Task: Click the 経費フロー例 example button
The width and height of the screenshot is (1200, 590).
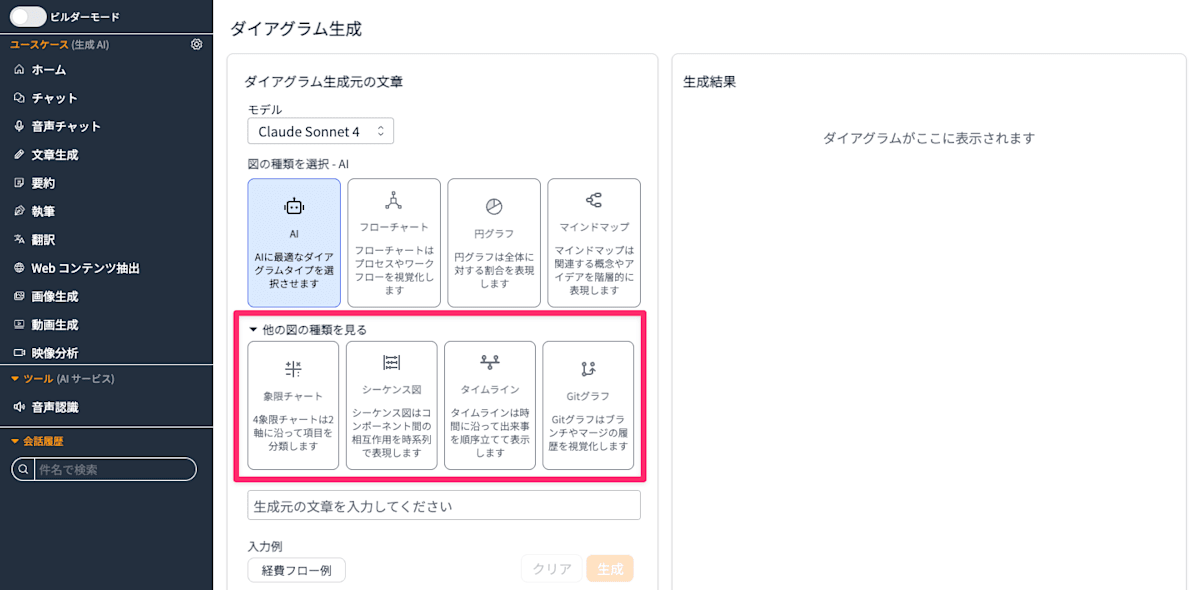Action: click(296, 570)
